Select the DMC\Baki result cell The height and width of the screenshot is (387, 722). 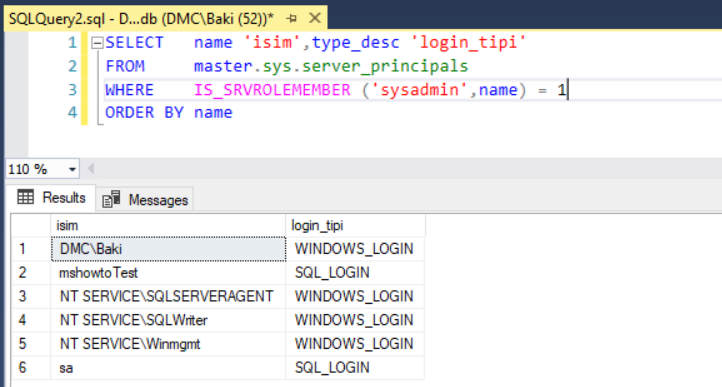pos(169,249)
